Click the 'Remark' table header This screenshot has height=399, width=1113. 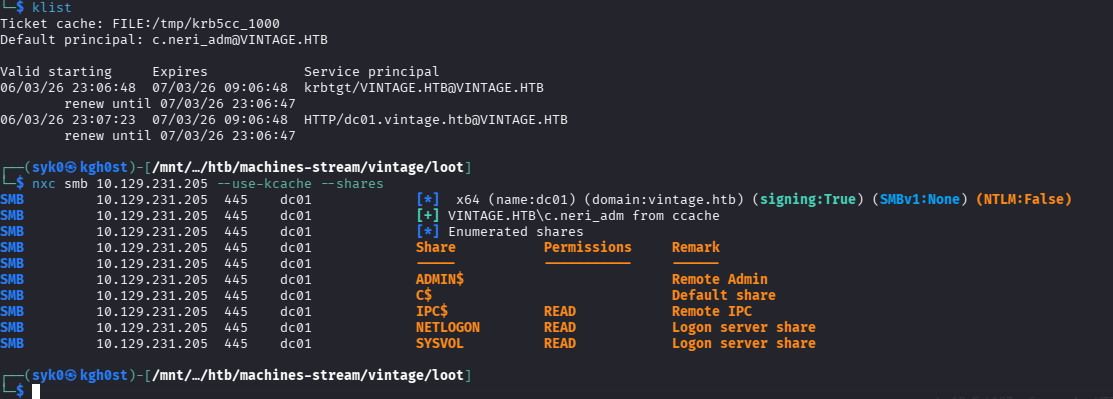point(696,248)
